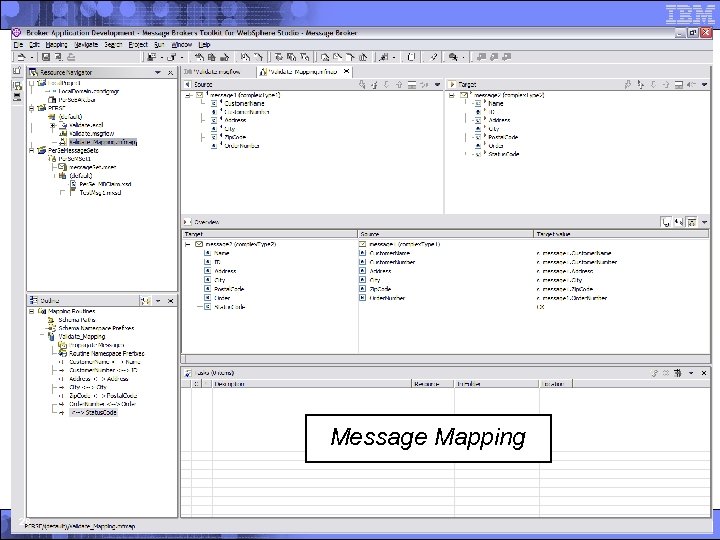Image resolution: width=720 pixels, height=540 pixels.
Task: Close the Validate_Mapping editor tab
Action: click(347, 71)
